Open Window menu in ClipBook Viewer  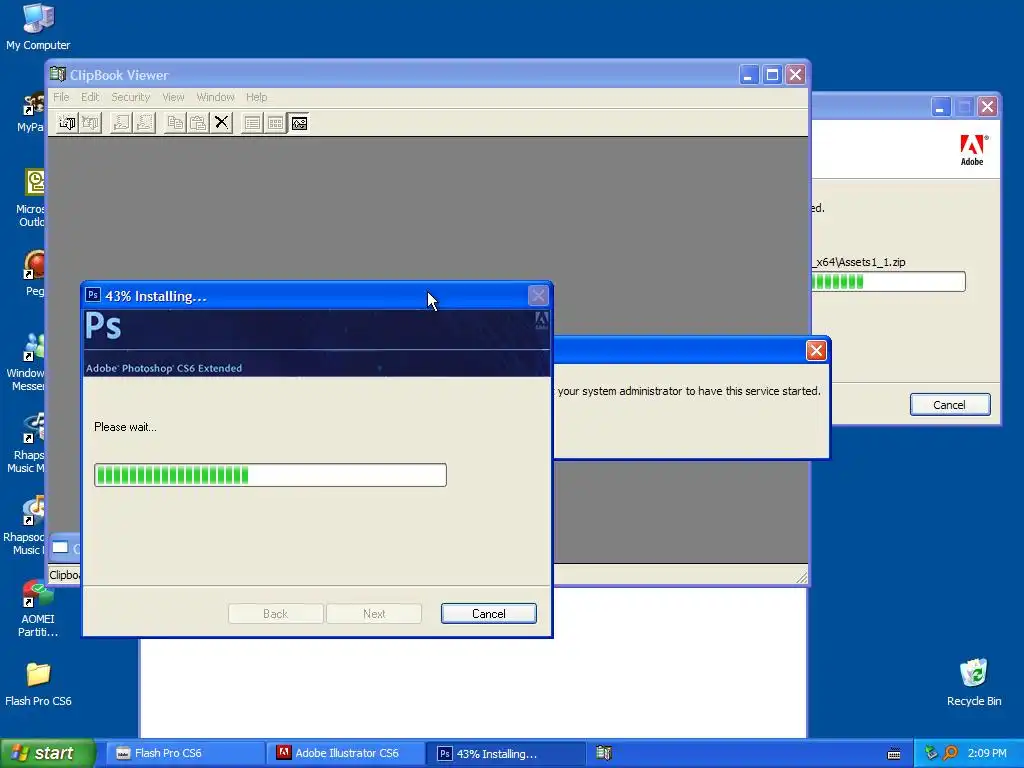coord(216,97)
